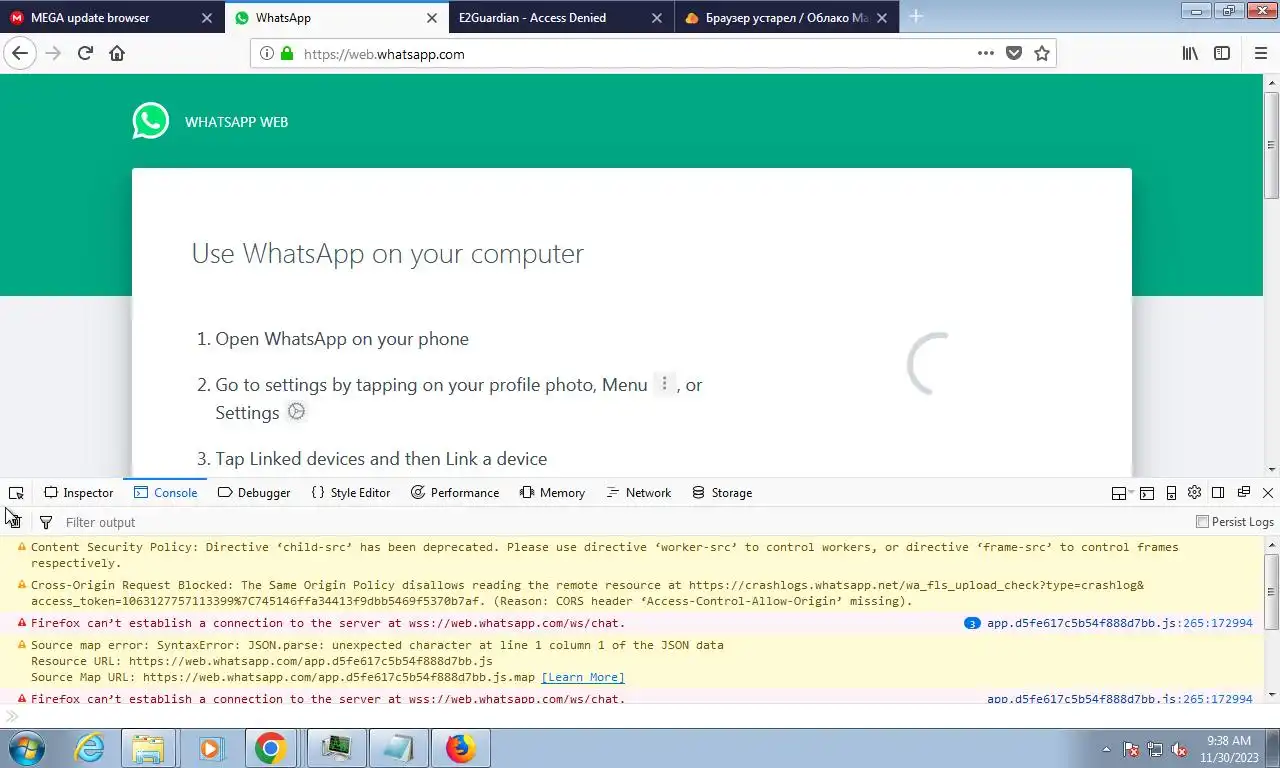
Task: Open a new browser tab with plus
Action: [916, 17]
